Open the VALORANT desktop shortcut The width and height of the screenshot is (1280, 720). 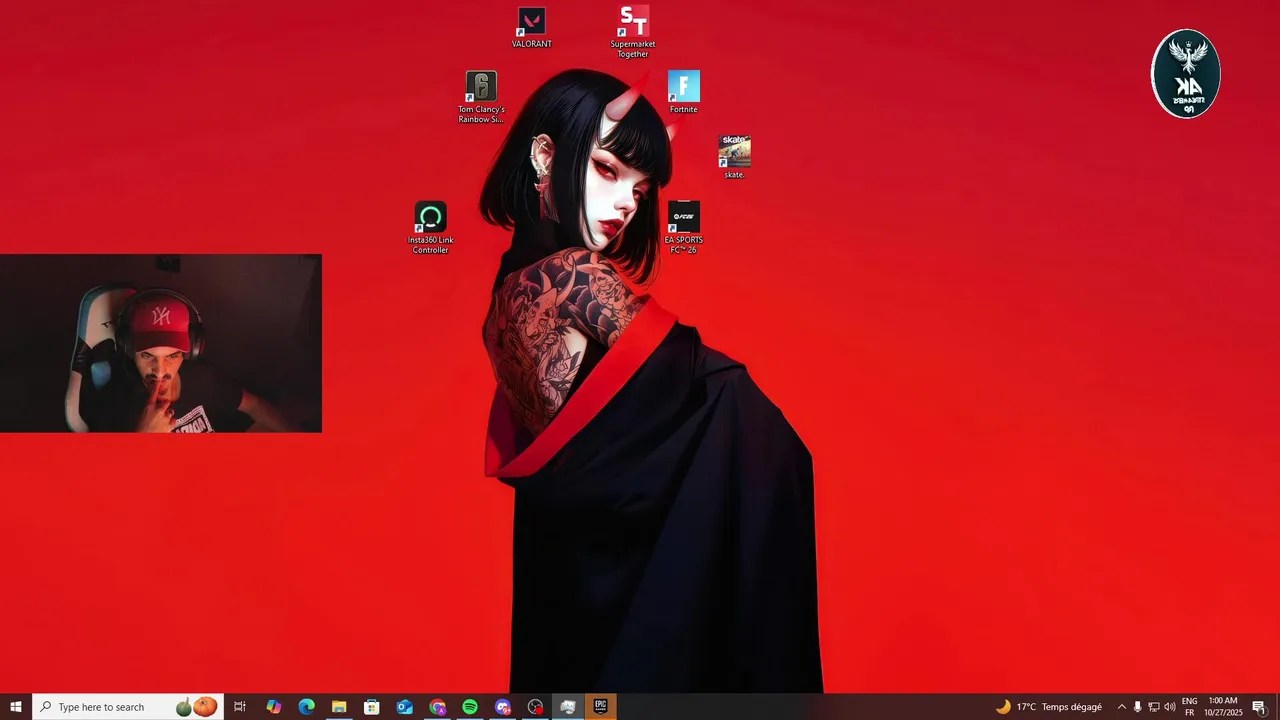click(531, 27)
